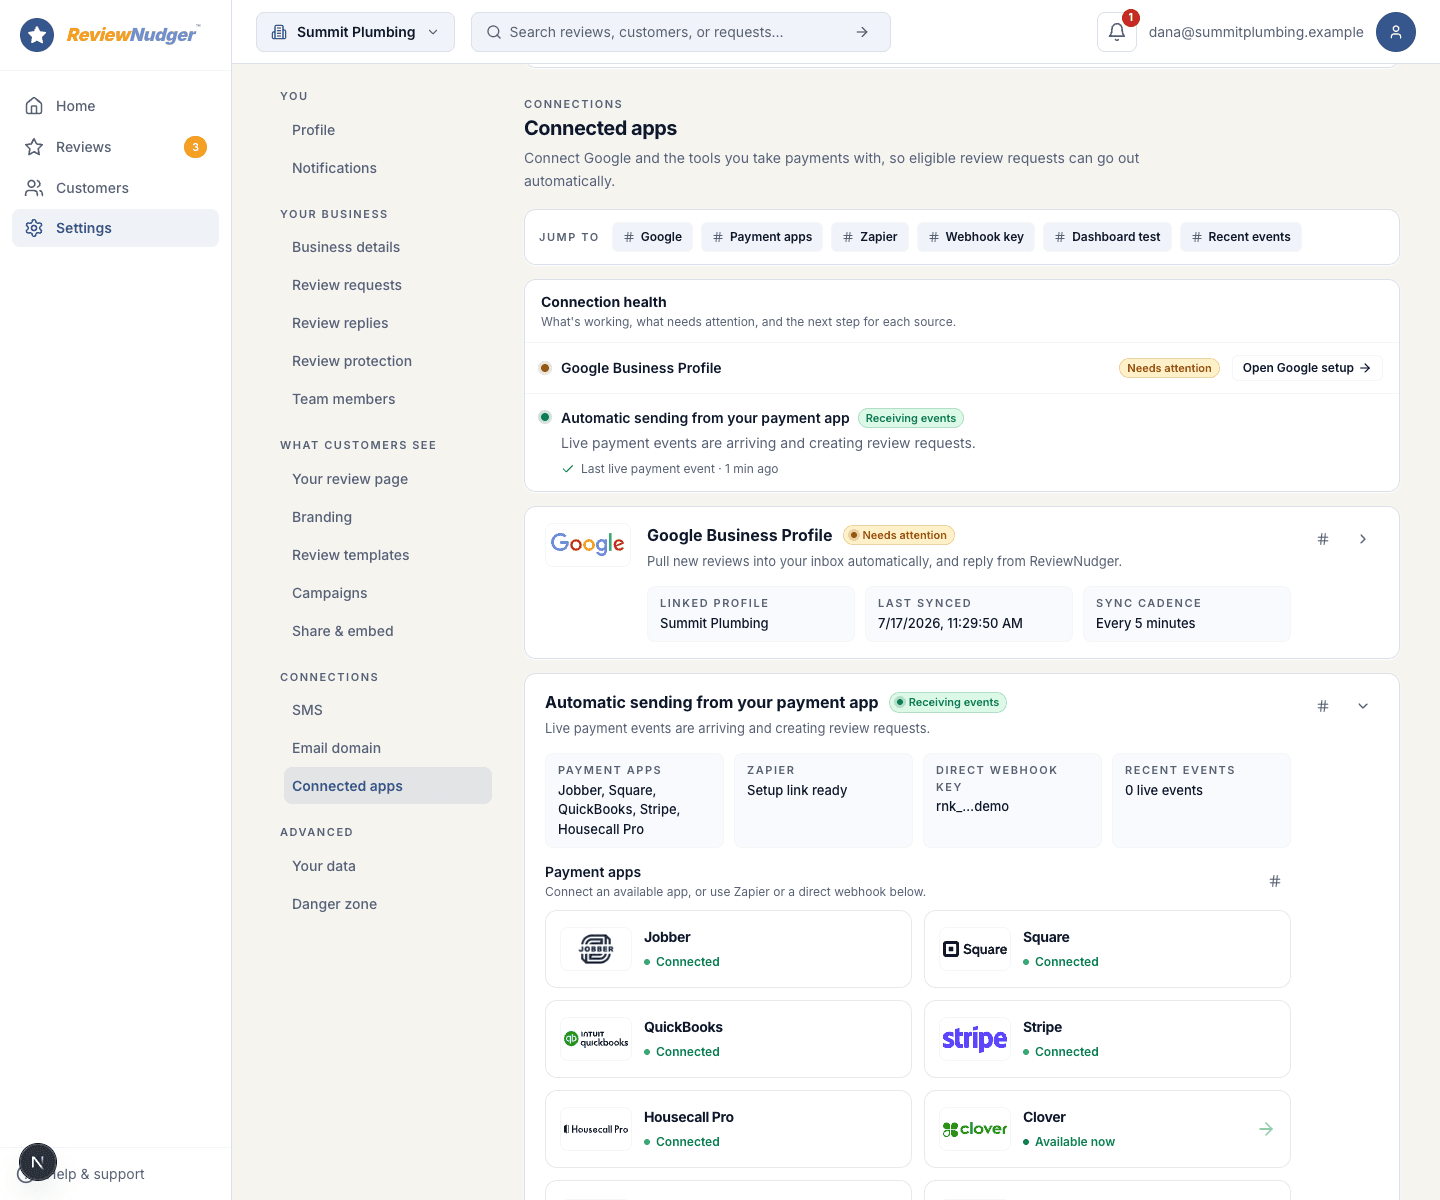The width and height of the screenshot is (1440, 1200).
Task: Click Open Google setup button
Action: tap(1307, 368)
